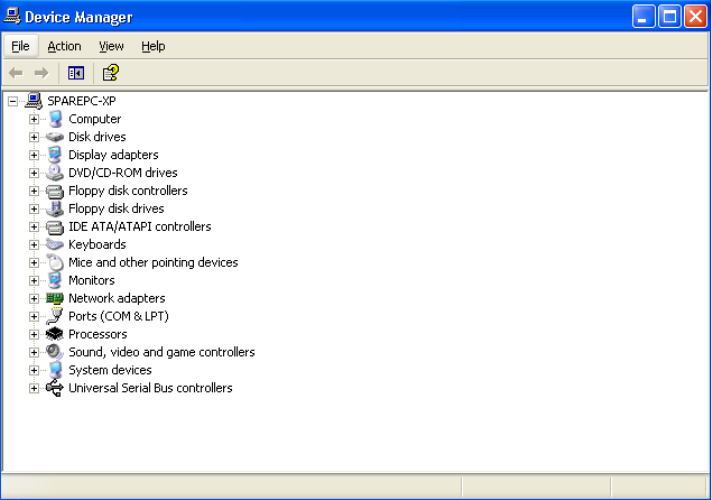Expand the DVD/CD-ROM drives node
Viewport: 712px width, 500px height.
tap(34, 173)
